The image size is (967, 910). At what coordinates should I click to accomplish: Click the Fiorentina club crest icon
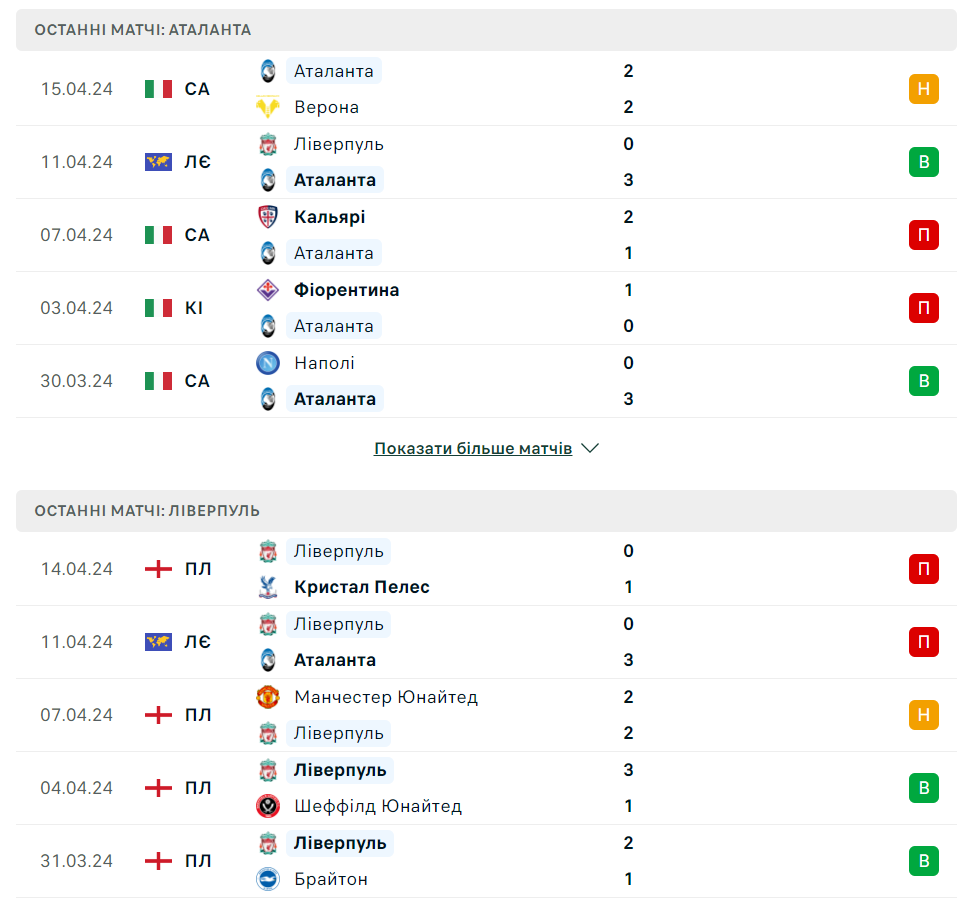tap(267, 290)
